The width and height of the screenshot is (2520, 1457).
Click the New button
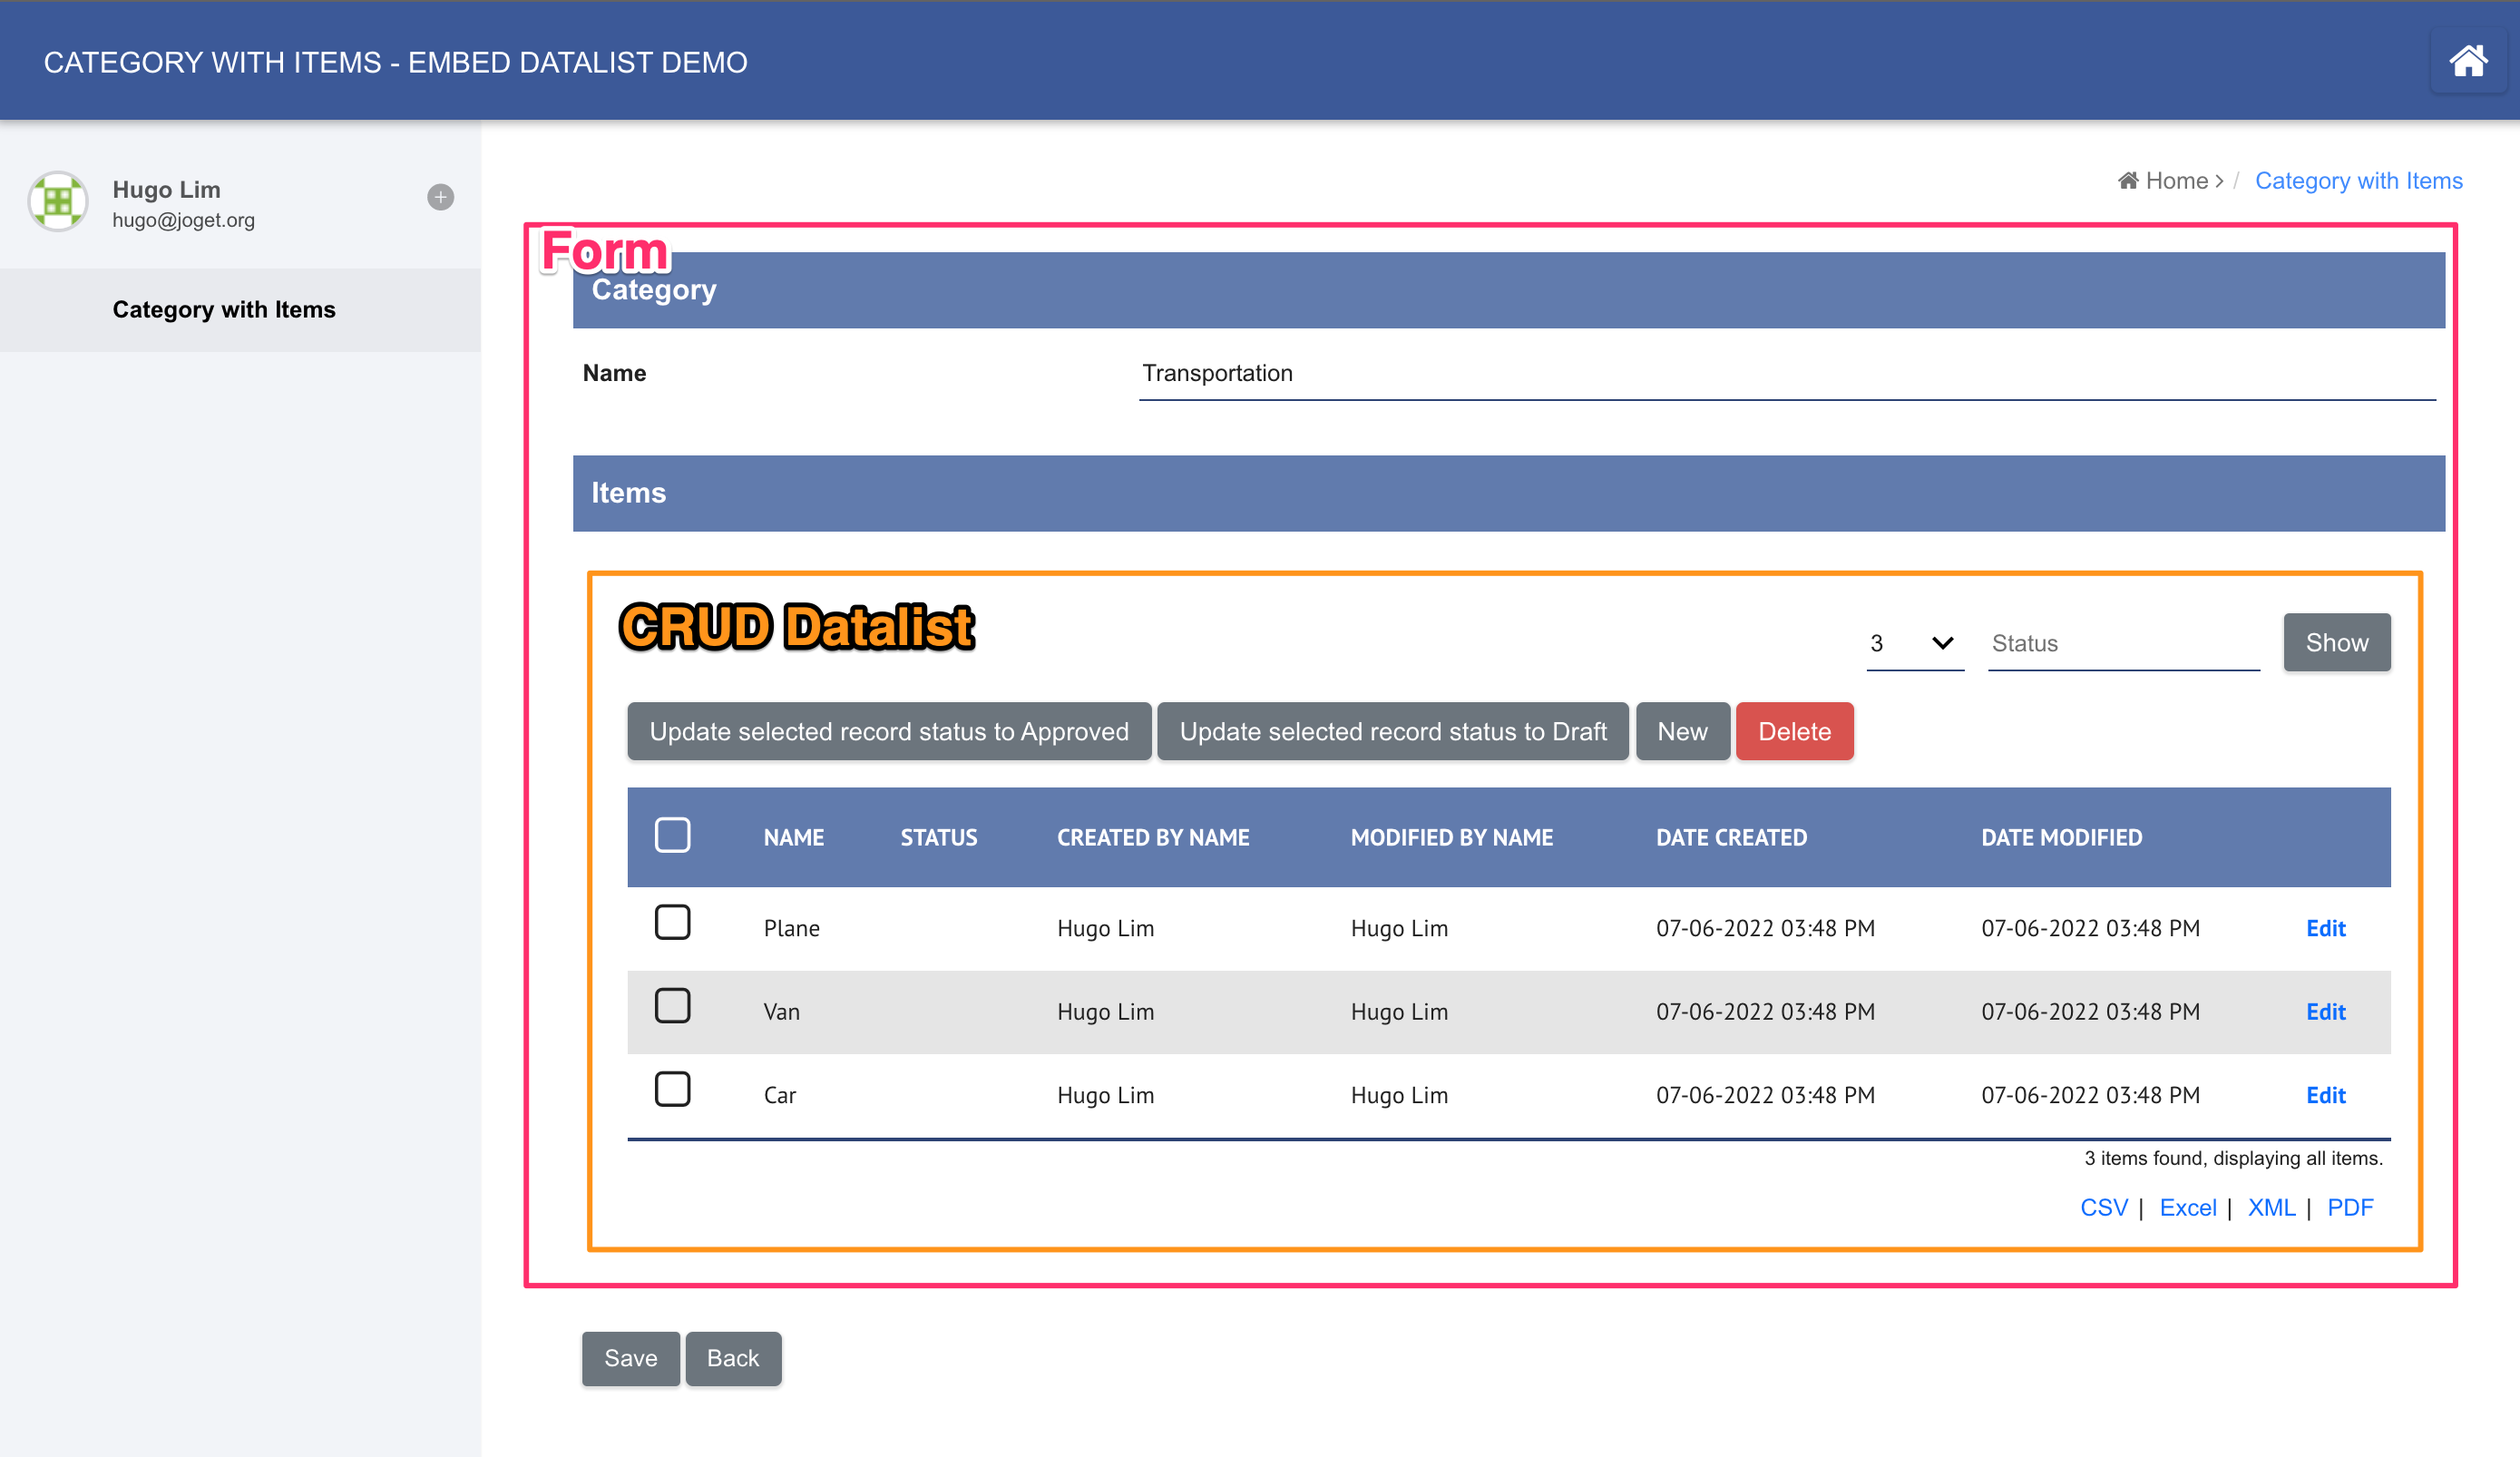pyautogui.click(x=1682, y=731)
